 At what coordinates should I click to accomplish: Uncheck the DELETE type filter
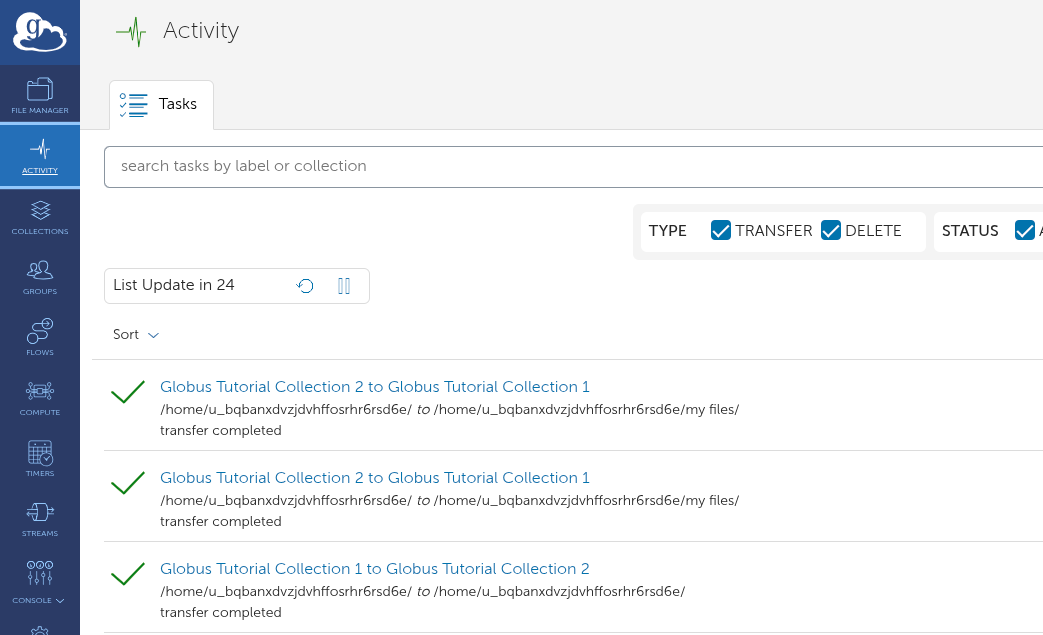[x=830, y=231]
